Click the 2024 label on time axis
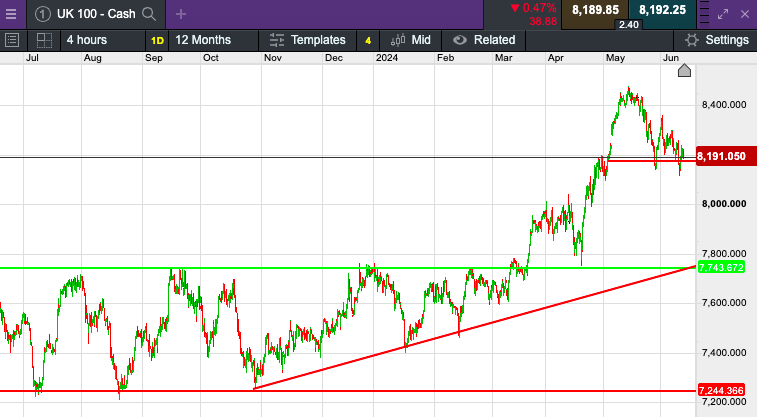This screenshot has width=757, height=417. point(387,58)
